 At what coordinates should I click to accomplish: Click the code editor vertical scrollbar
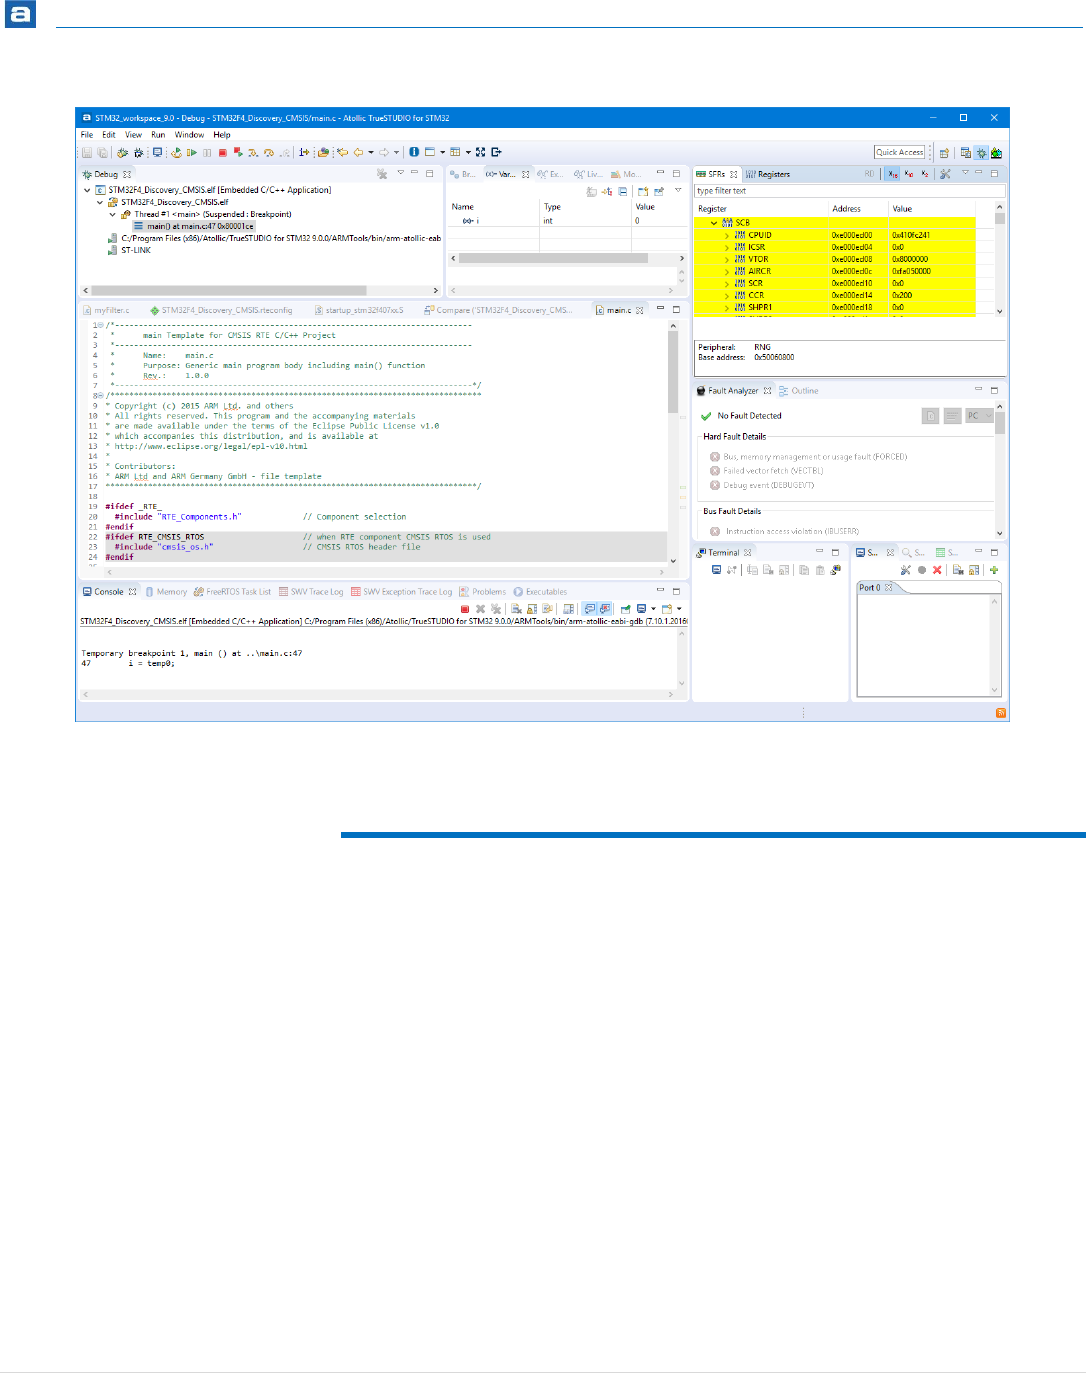673,444
